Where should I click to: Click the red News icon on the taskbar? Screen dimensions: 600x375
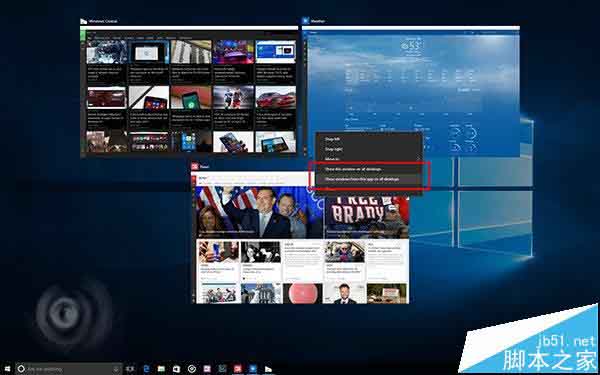238,369
